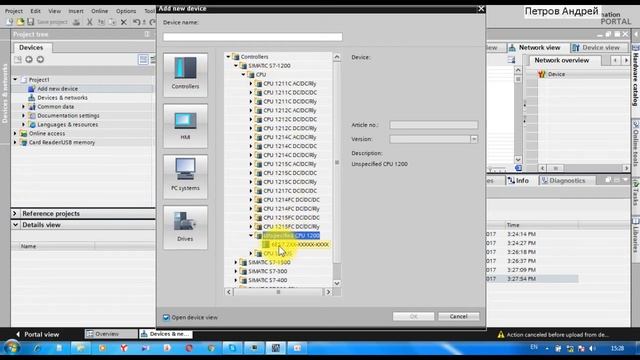Expand CPU 1217C DC/DC/DC node

251,191
